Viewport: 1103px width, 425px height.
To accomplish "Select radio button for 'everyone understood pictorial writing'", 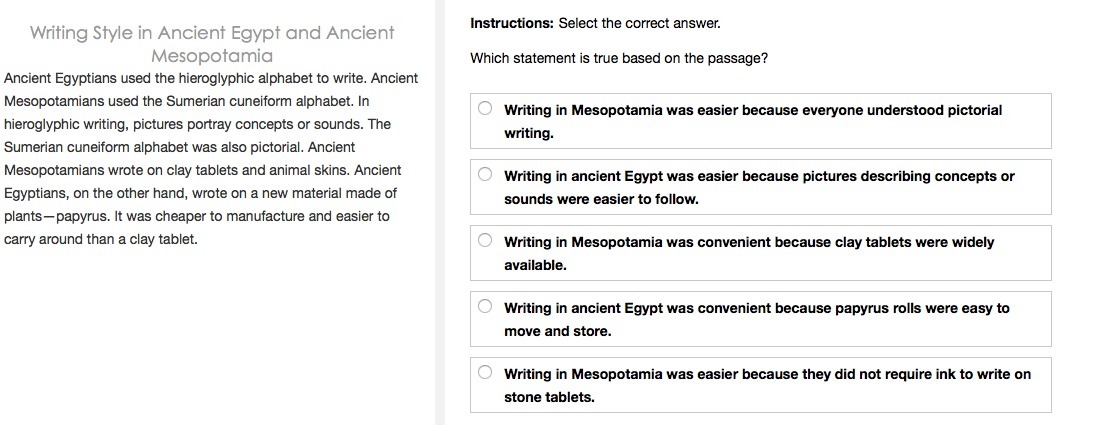I will tap(485, 108).
